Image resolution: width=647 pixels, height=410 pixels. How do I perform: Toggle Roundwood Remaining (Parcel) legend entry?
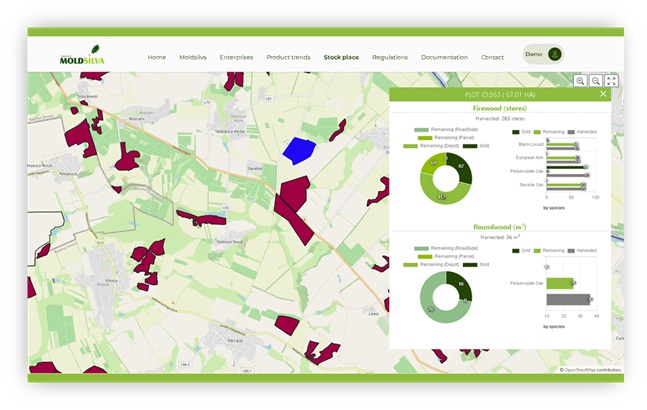446,257
